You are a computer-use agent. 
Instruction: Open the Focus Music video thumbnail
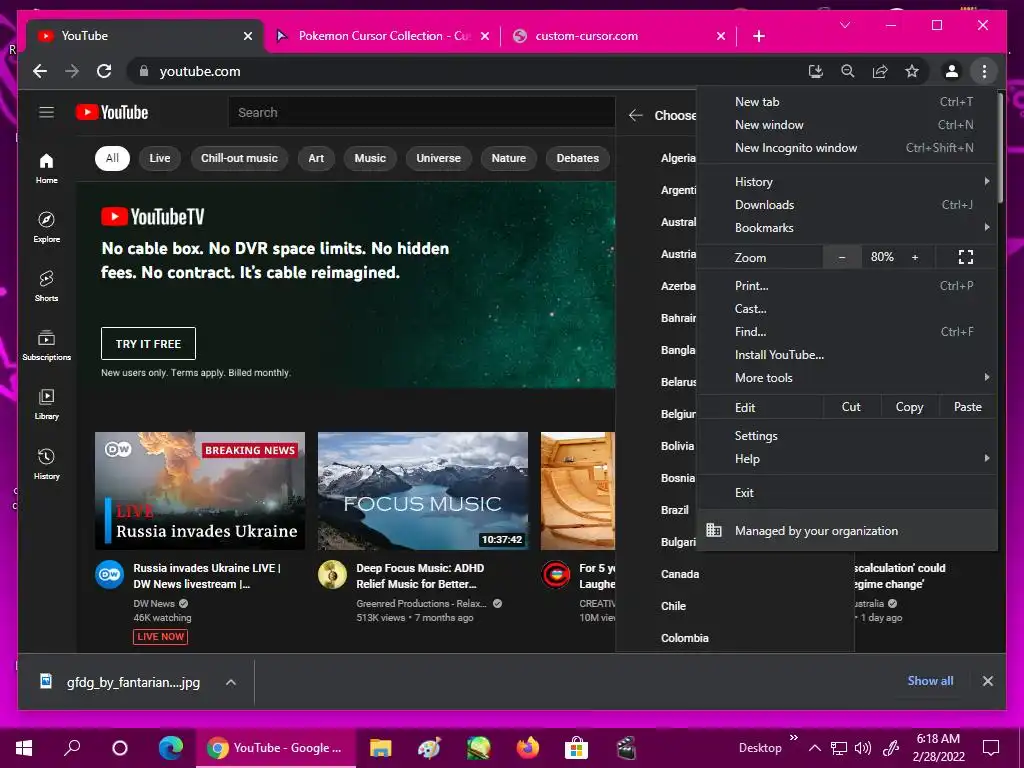423,490
